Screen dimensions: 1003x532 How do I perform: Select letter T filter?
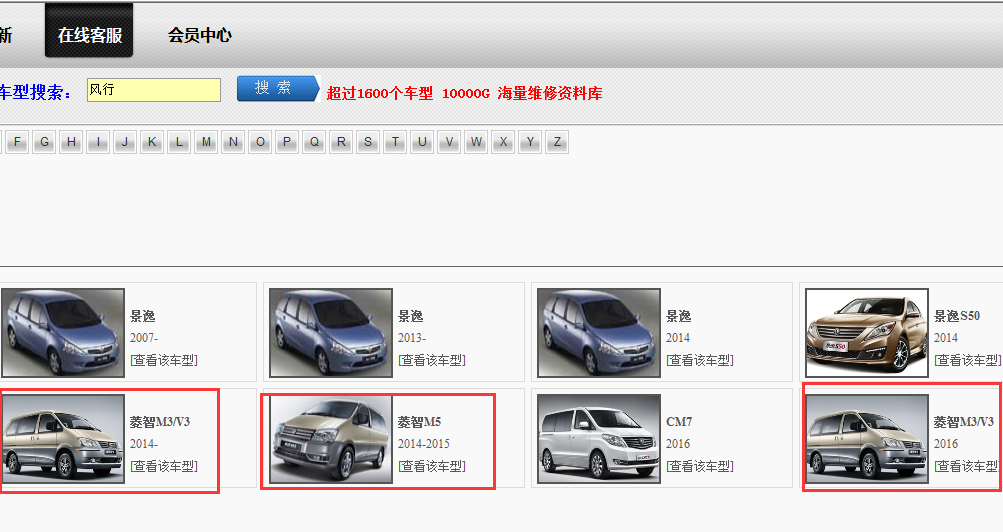[x=395, y=142]
